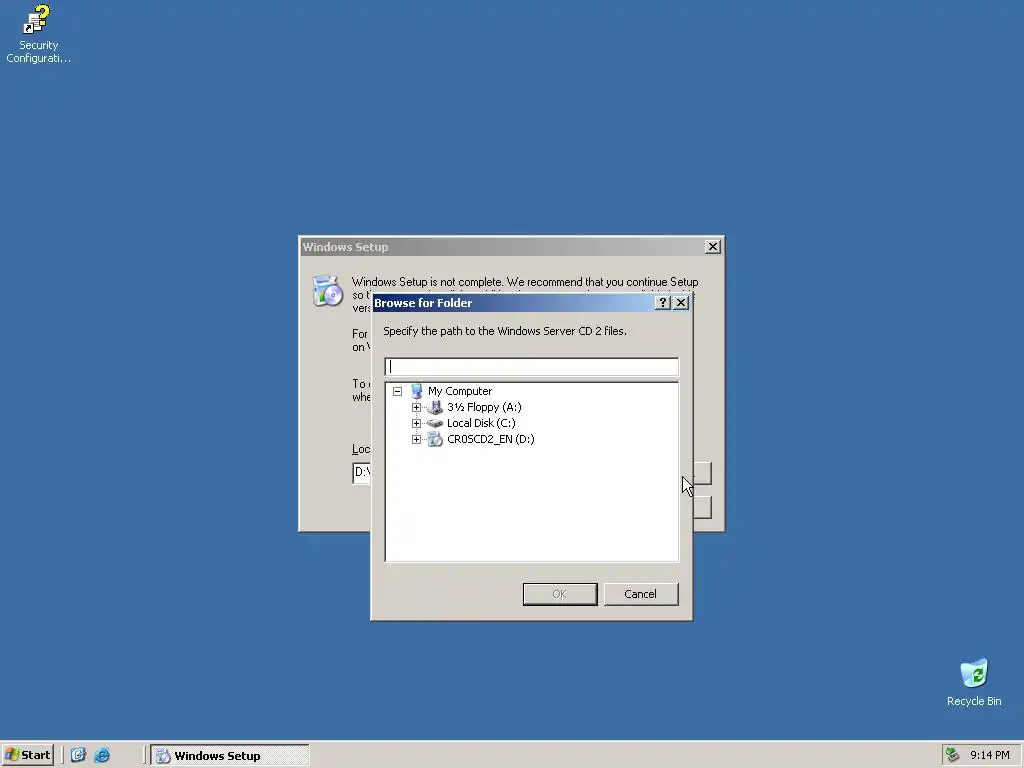Click the My Computer icon in tree
Screen dimensions: 1024x768
coord(417,391)
